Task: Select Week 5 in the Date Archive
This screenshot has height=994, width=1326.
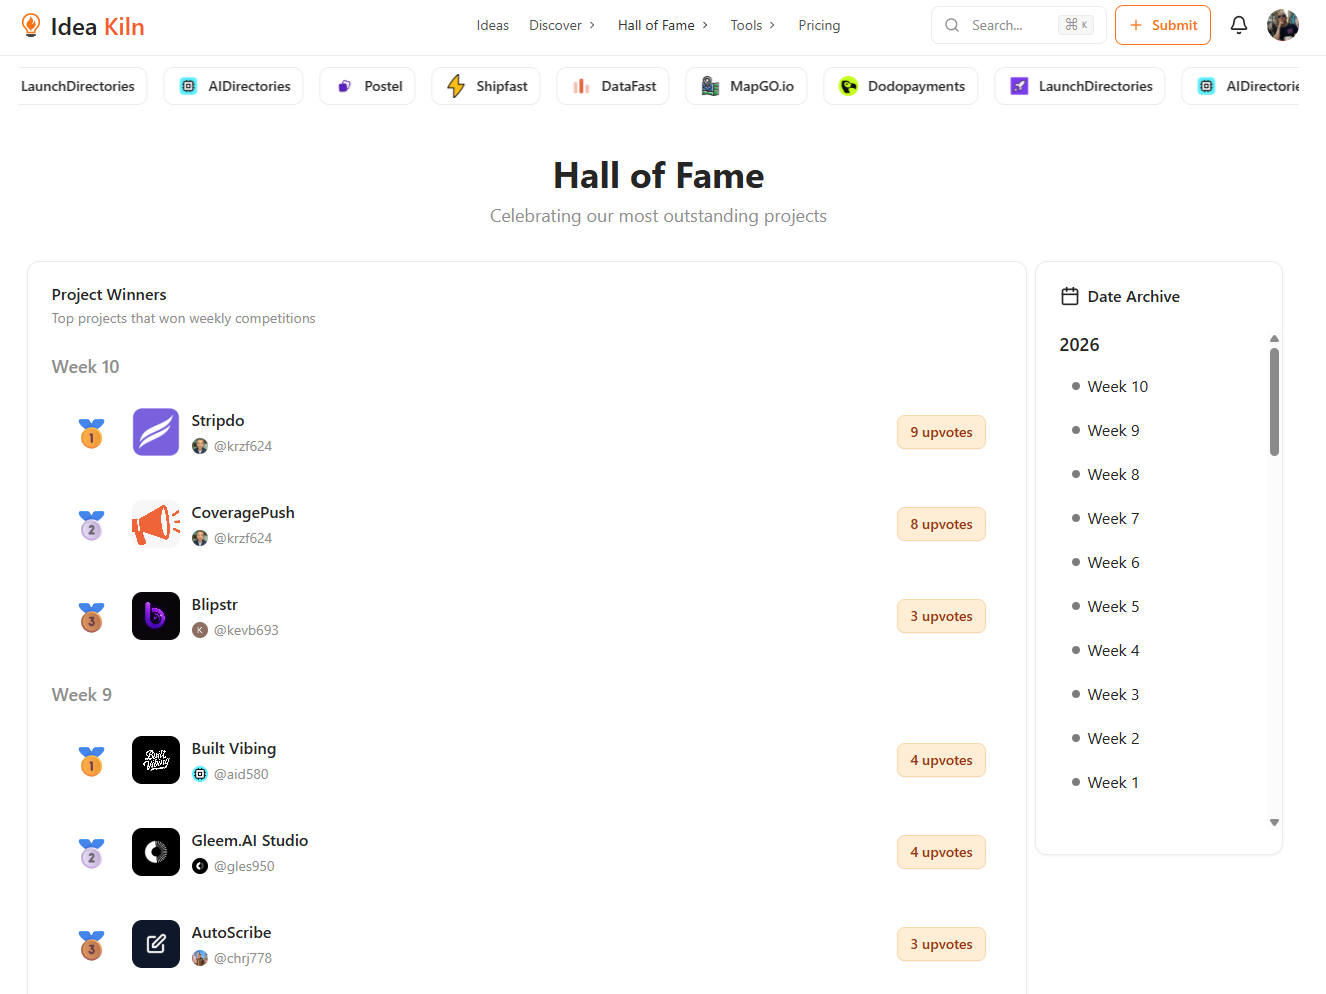Action: pyautogui.click(x=1113, y=606)
